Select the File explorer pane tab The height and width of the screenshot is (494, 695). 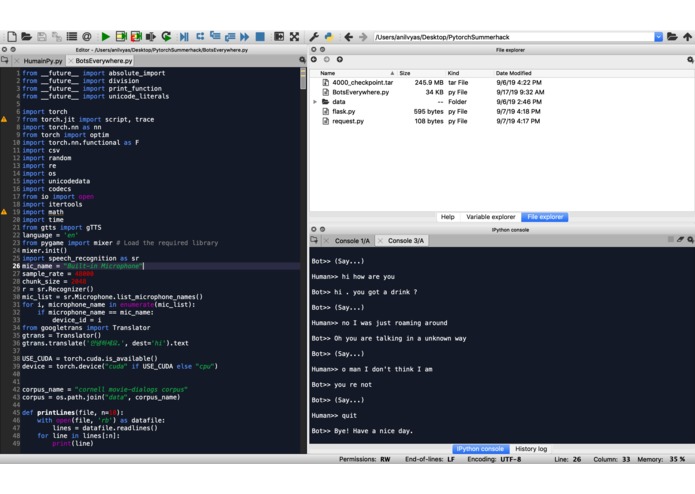click(545, 217)
